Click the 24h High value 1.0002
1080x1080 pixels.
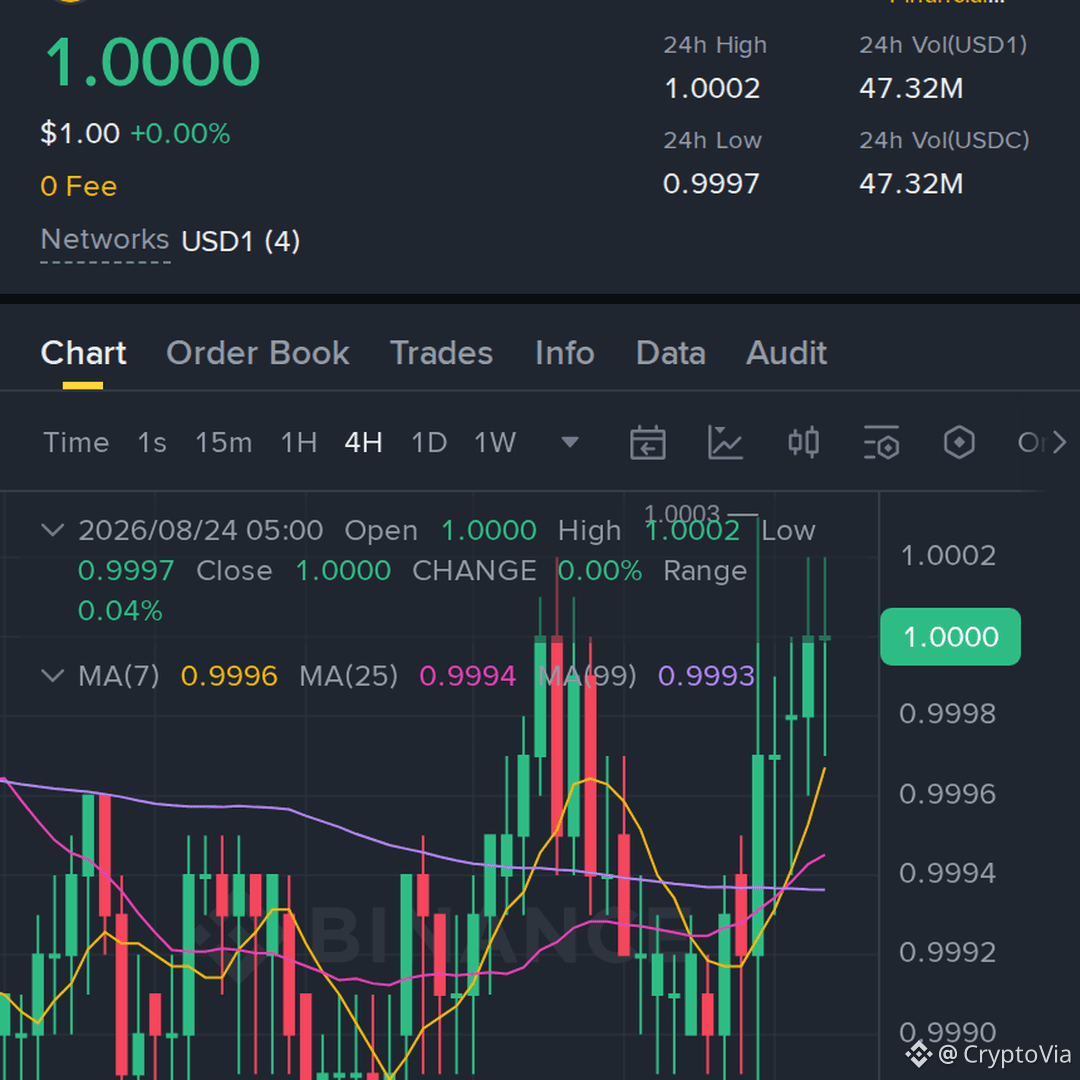pyautogui.click(x=712, y=88)
